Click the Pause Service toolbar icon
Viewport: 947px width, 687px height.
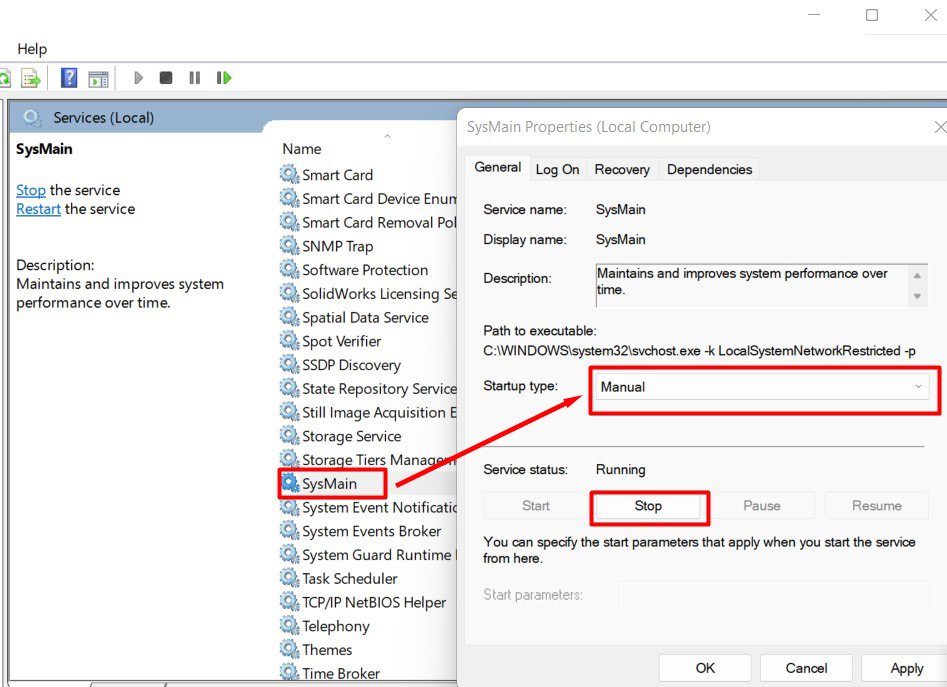[194, 78]
